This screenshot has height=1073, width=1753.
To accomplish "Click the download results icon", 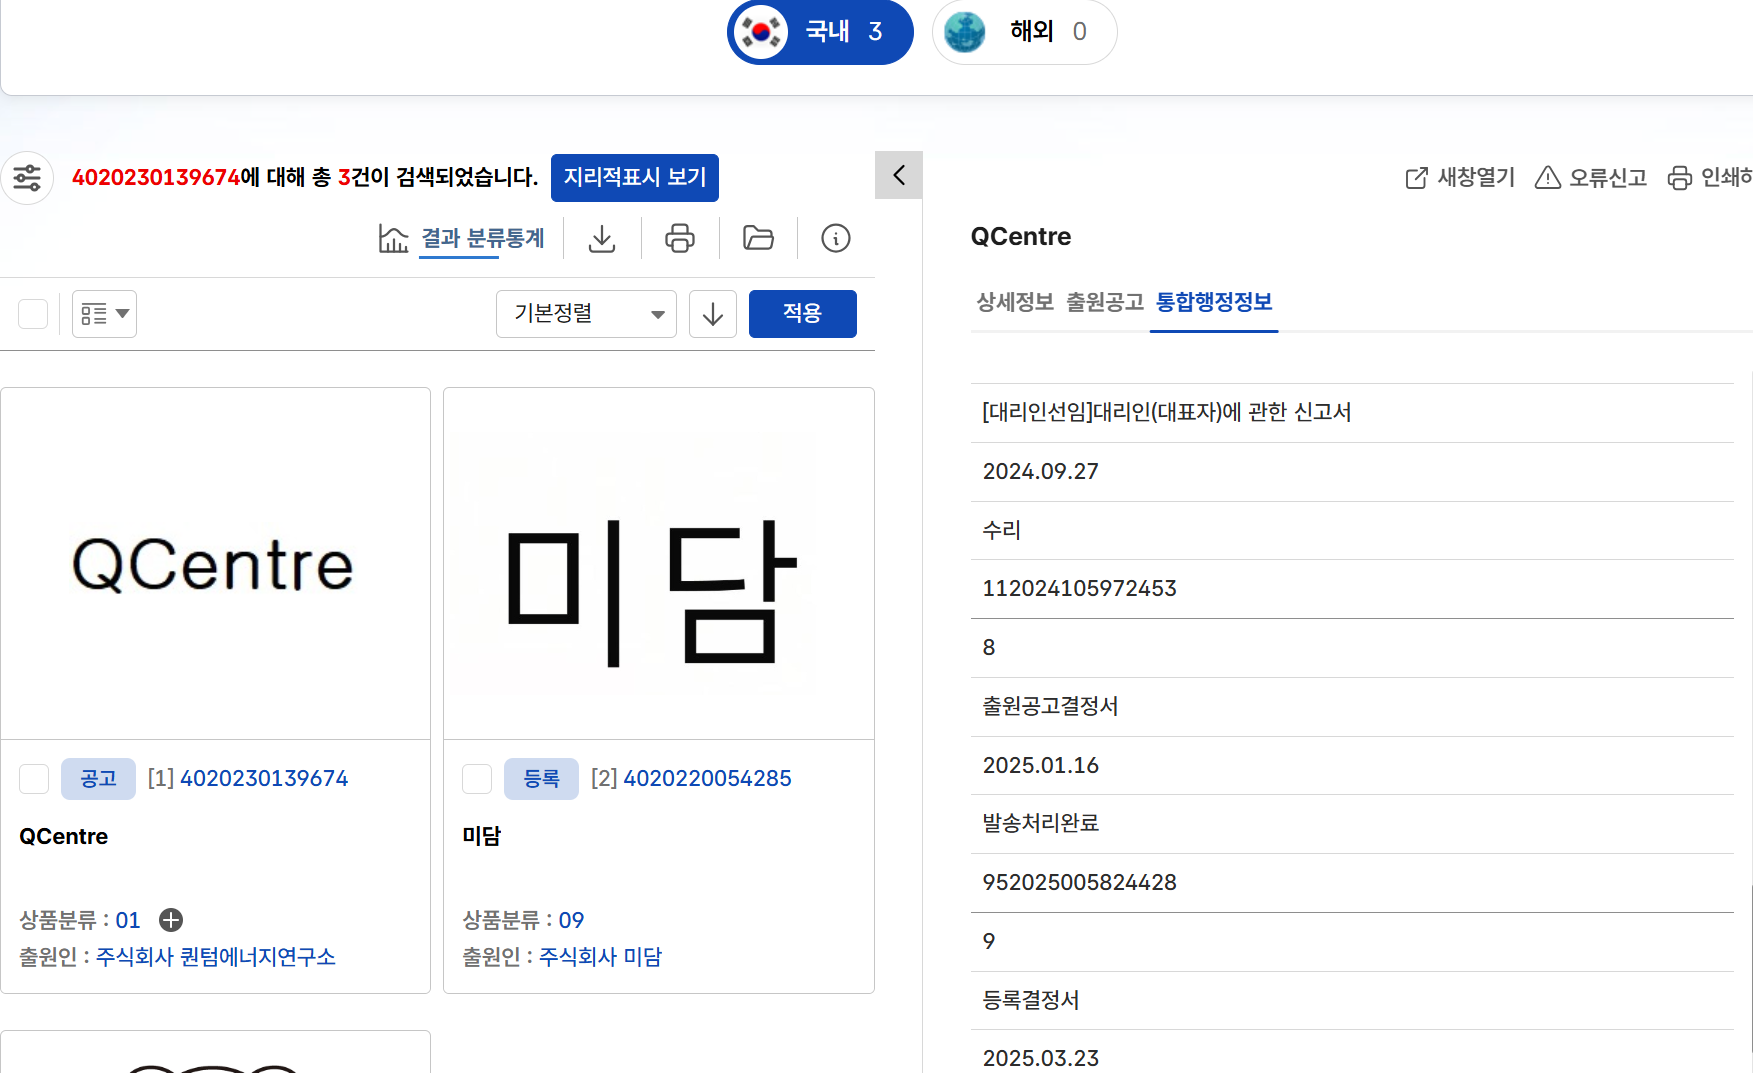I will pyautogui.click(x=602, y=238).
